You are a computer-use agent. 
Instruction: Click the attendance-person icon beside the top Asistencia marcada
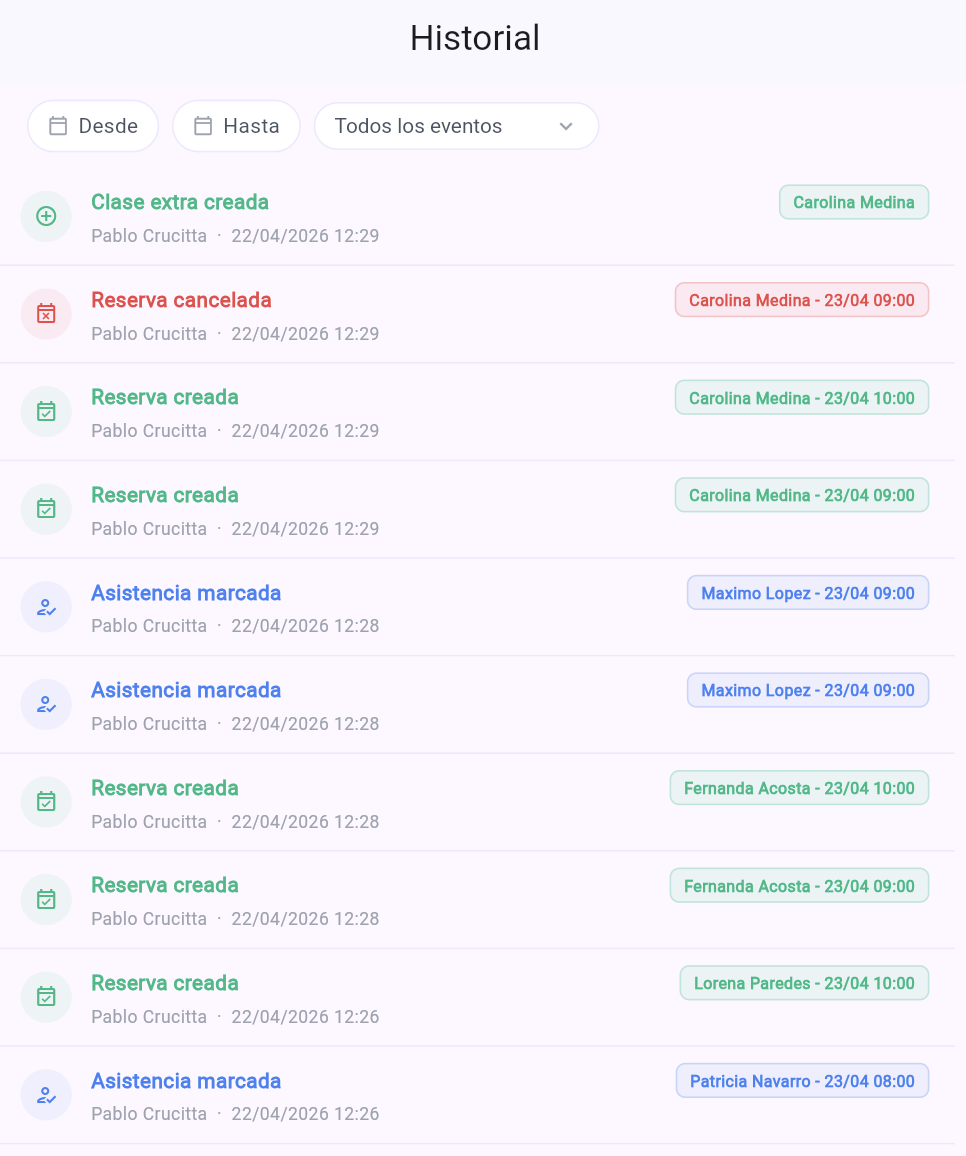(46, 606)
